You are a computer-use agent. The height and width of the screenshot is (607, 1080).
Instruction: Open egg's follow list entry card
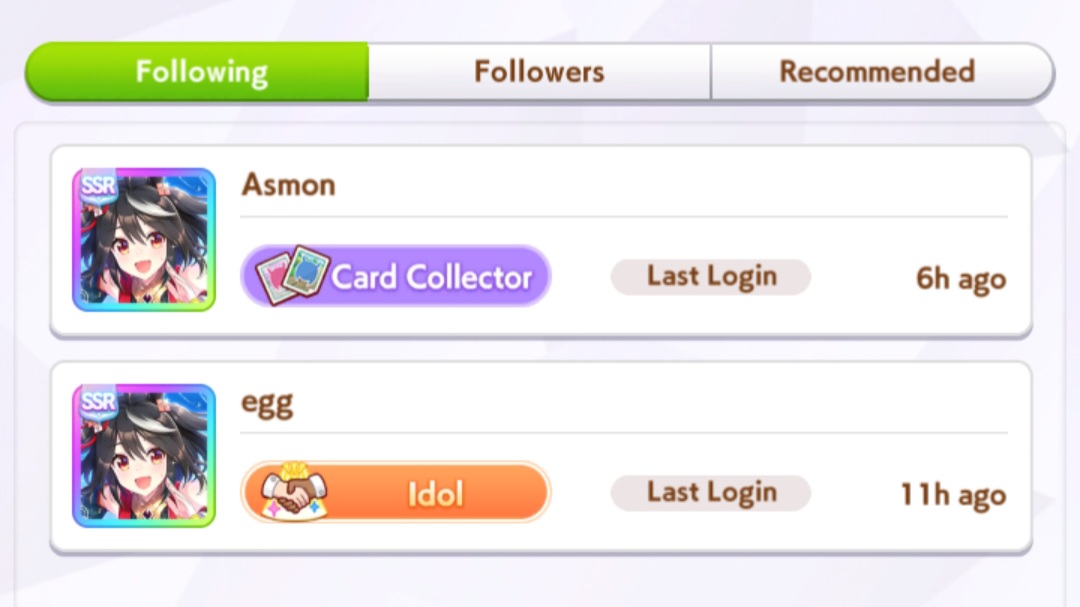[x=541, y=458]
